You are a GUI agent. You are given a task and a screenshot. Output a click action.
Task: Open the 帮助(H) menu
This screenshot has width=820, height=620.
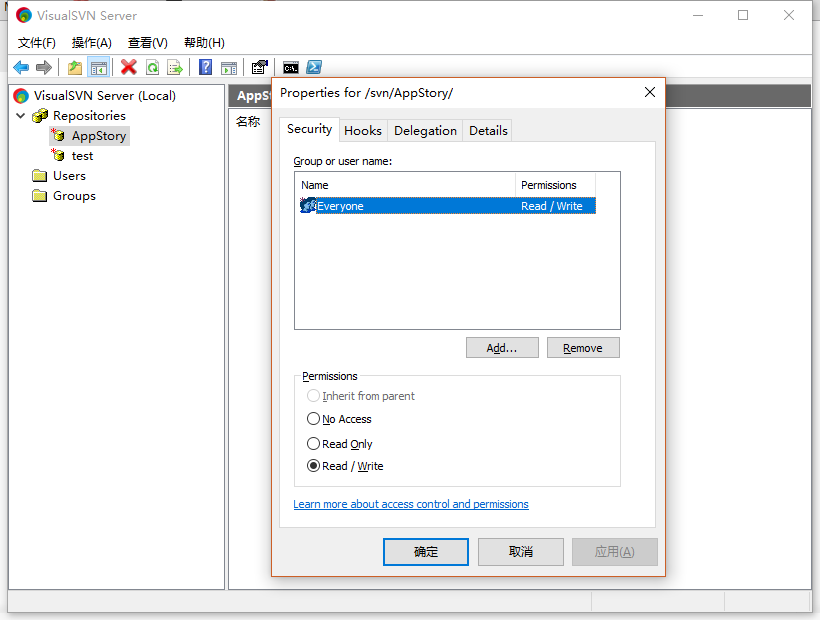204,42
